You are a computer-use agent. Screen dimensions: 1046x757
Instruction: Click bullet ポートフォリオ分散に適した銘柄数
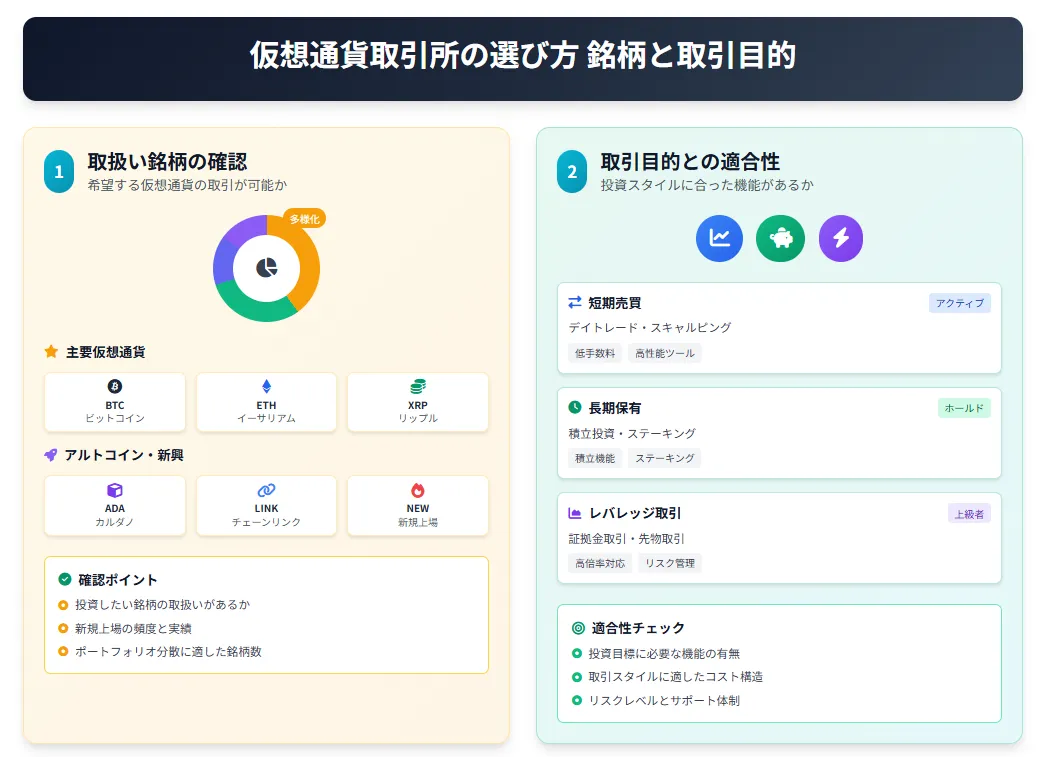[x=168, y=652]
